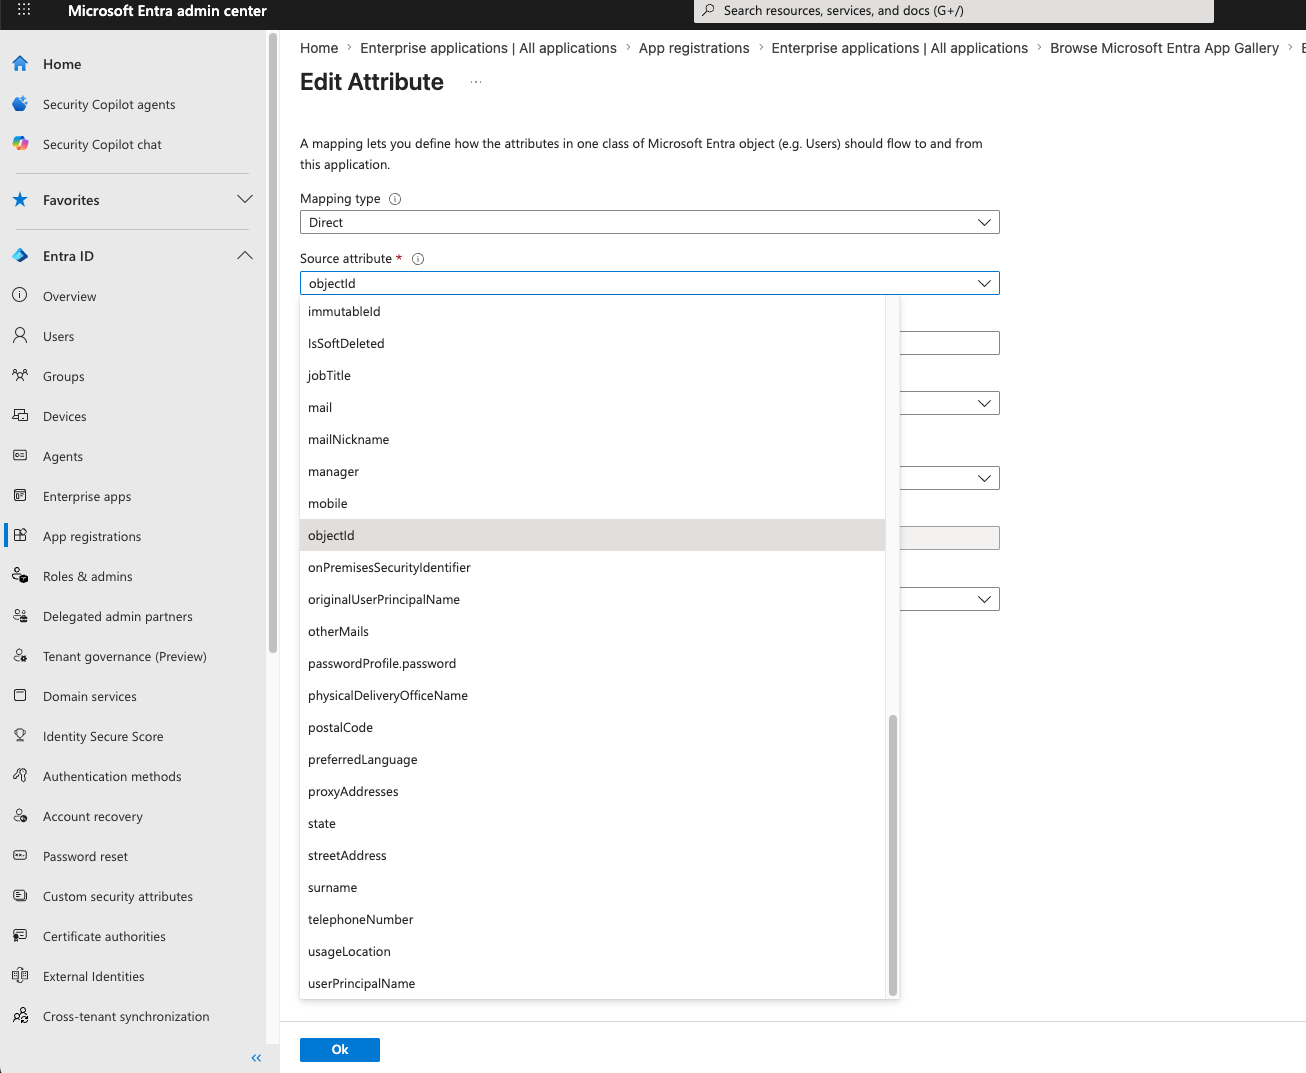1306x1073 pixels.
Task: Click the Domain services icon
Action: (x=20, y=696)
